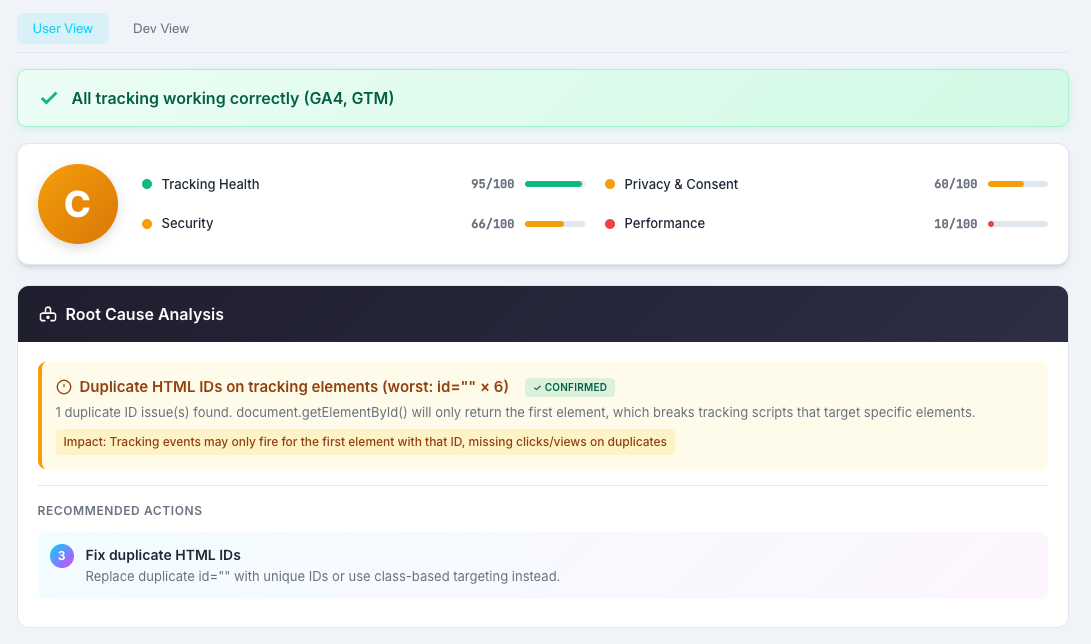Click the green Tracking Health status dot
Viewport: 1091px width, 644px height.
(x=147, y=184)
